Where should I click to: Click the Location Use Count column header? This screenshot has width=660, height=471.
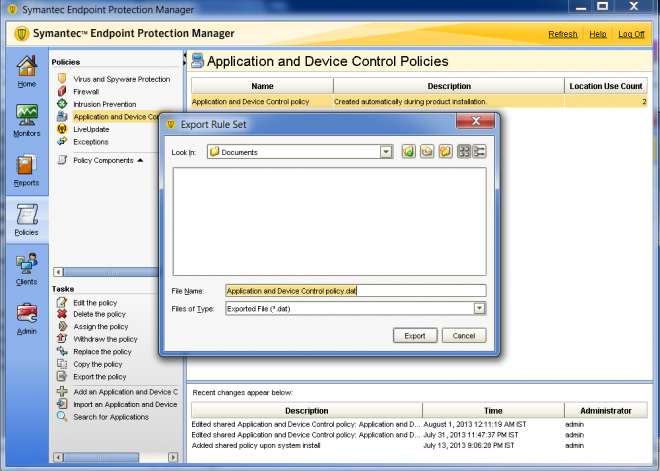[606, 86]
